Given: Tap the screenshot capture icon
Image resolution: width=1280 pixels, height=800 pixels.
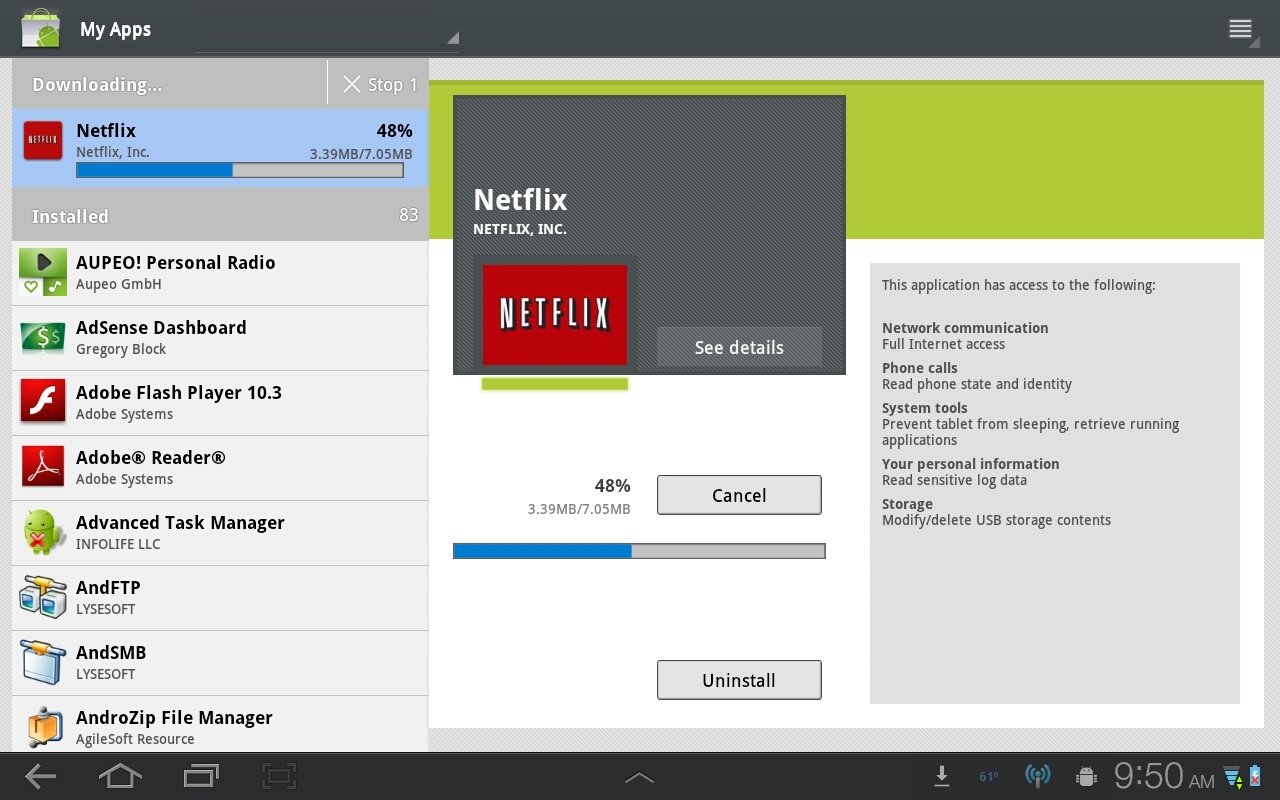Looking at the screenshot, I should pyautogui.click(x=280, y=776).
